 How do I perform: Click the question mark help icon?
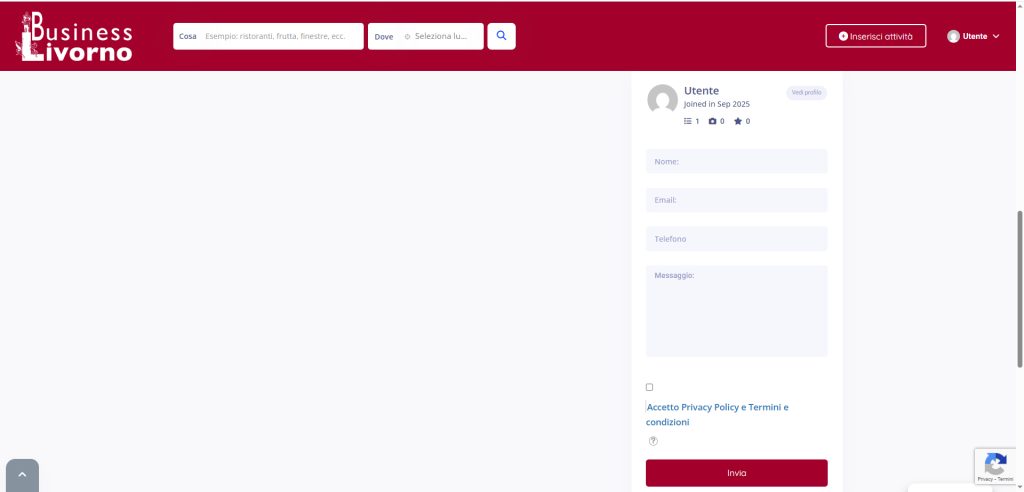click(653, 441)
